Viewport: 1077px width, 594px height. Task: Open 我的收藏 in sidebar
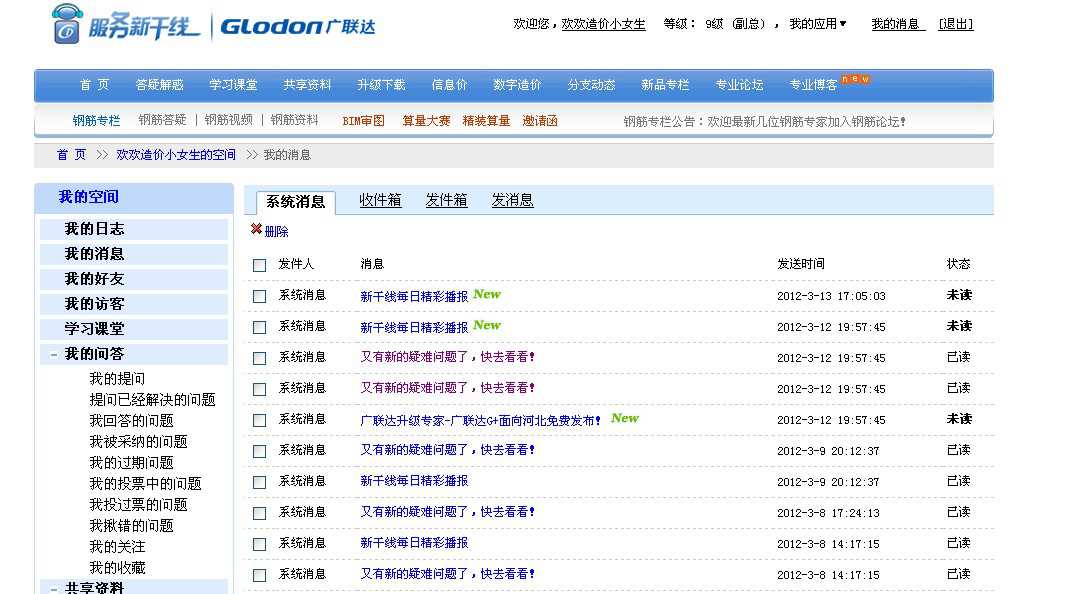coord(117,568)
